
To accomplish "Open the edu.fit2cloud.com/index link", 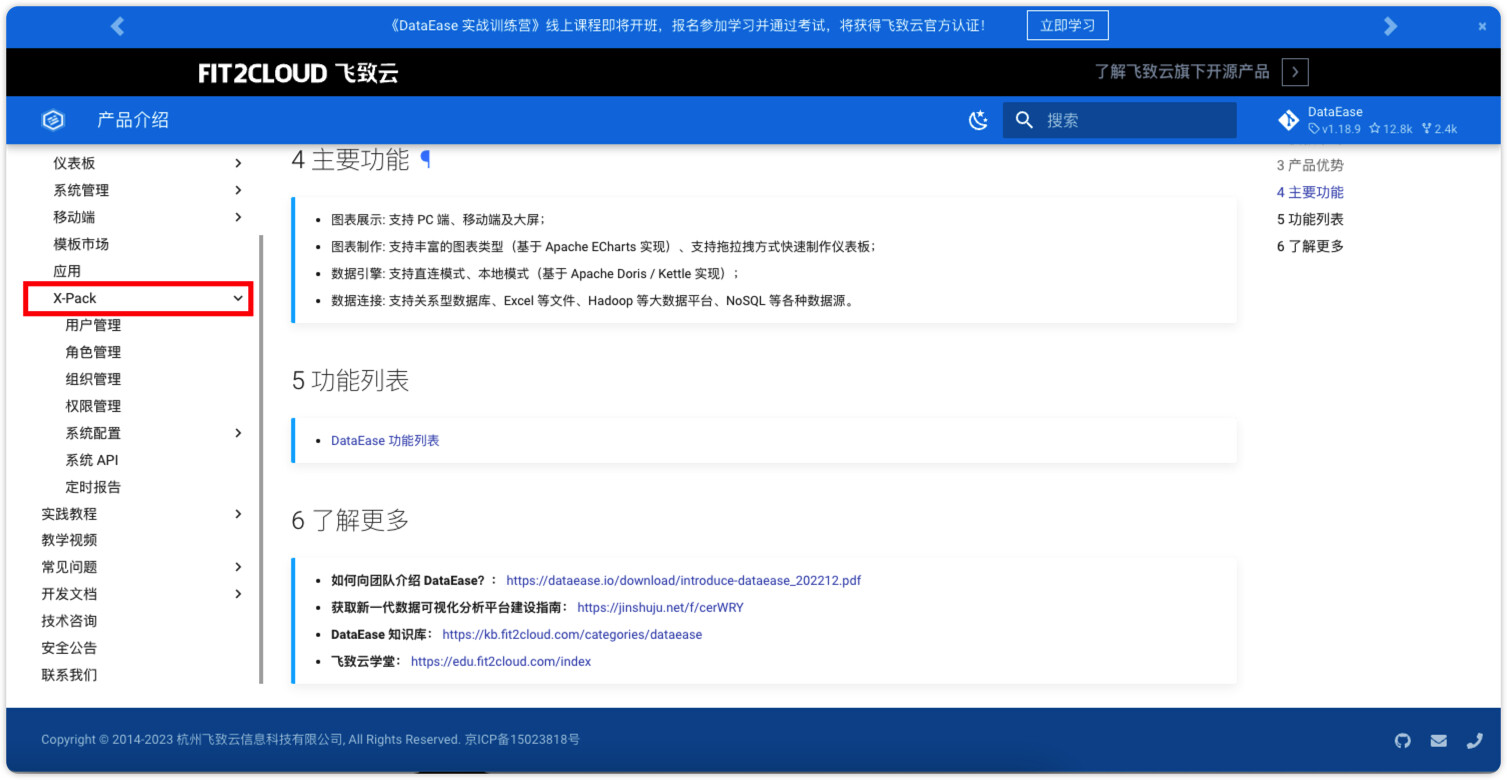I will (501, 661).
